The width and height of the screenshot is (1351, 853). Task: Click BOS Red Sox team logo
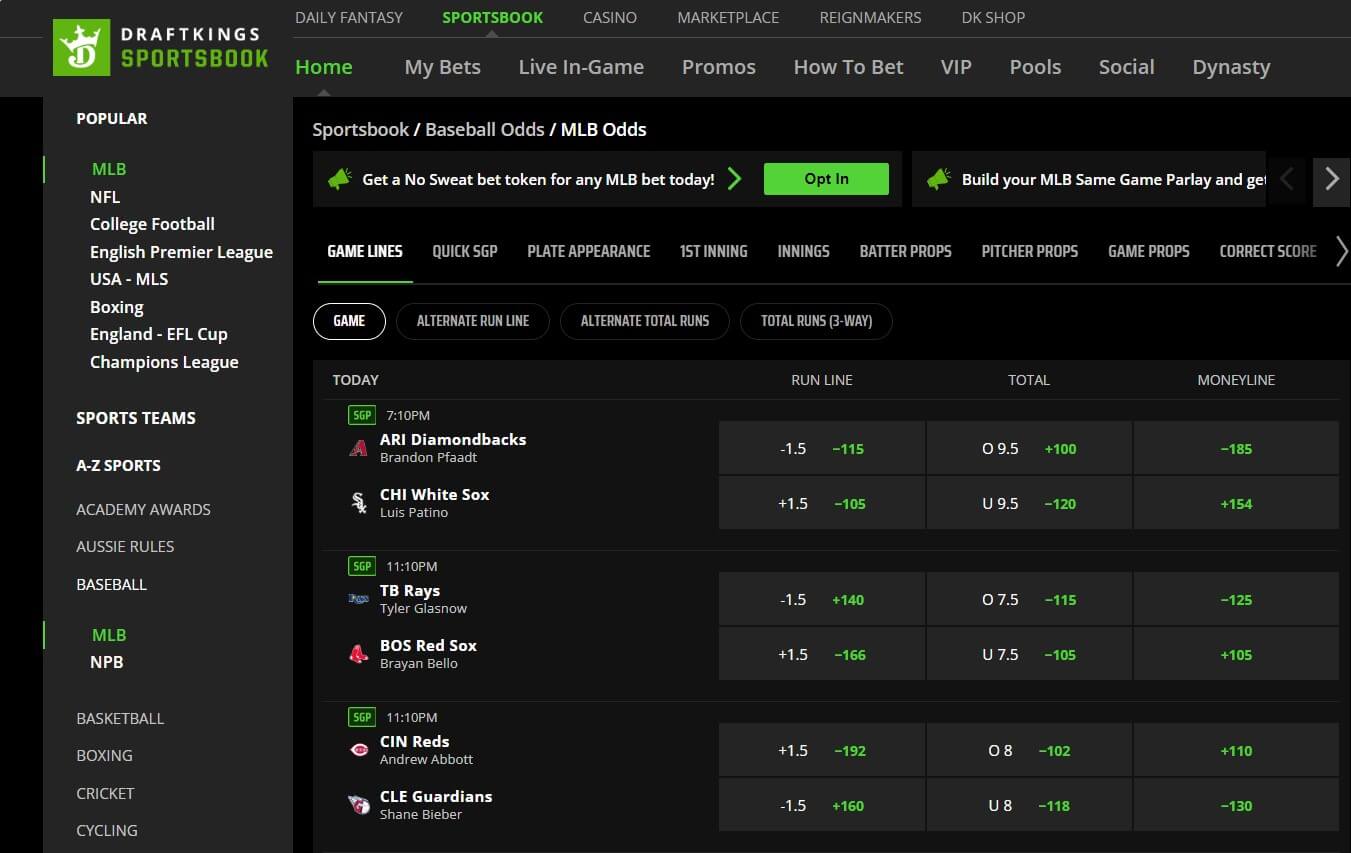(359, 654)
